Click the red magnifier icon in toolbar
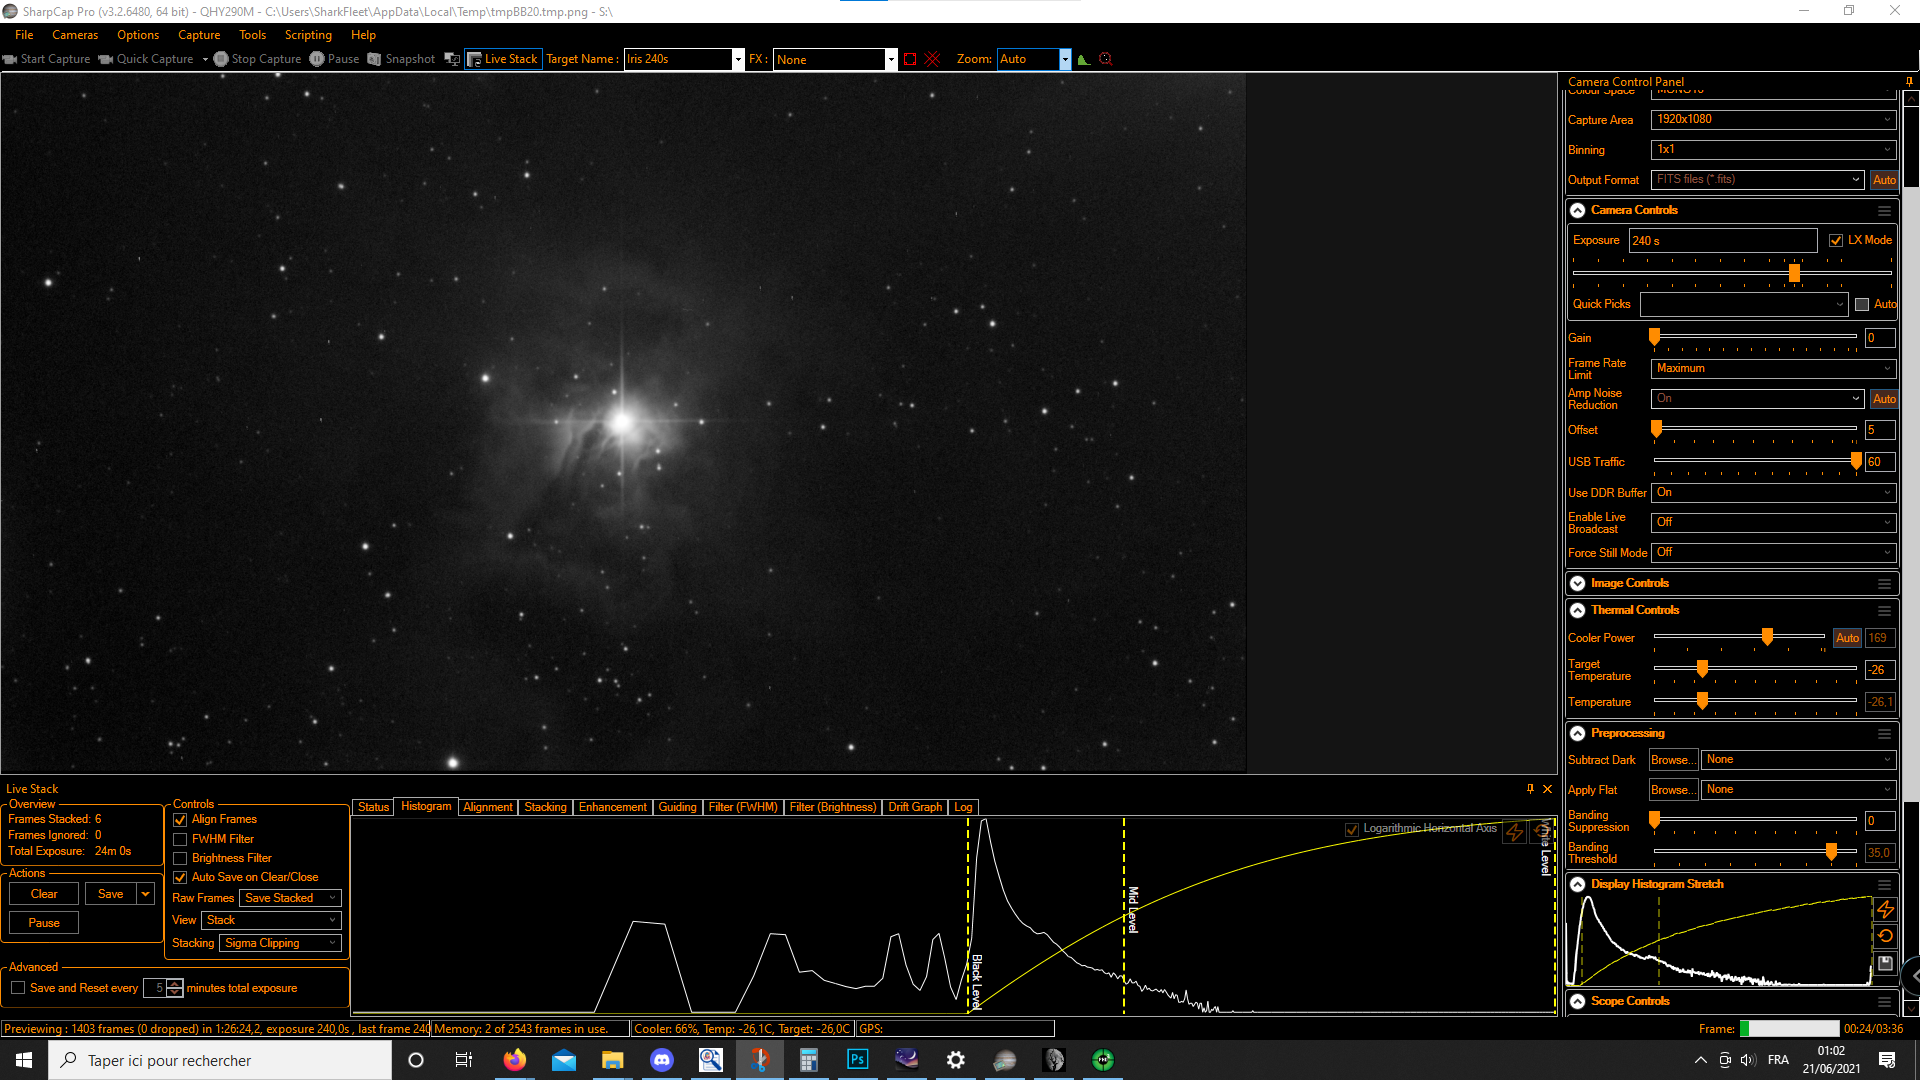The height and width of the screenshot is (1080, 1920). pos(1106,59)
